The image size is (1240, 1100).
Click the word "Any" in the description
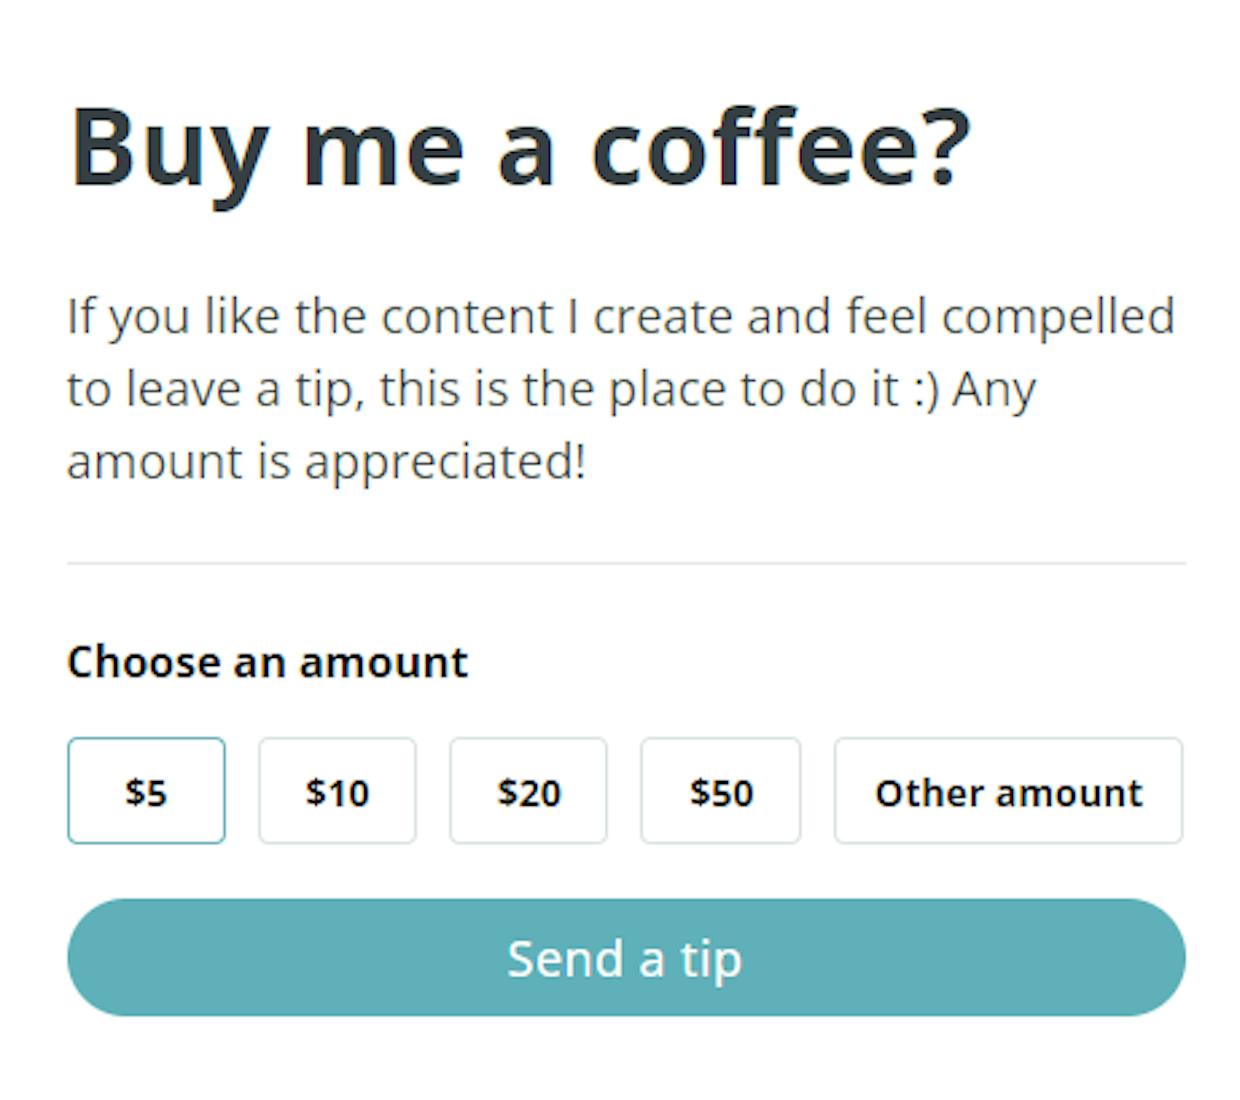pos(994,391)
